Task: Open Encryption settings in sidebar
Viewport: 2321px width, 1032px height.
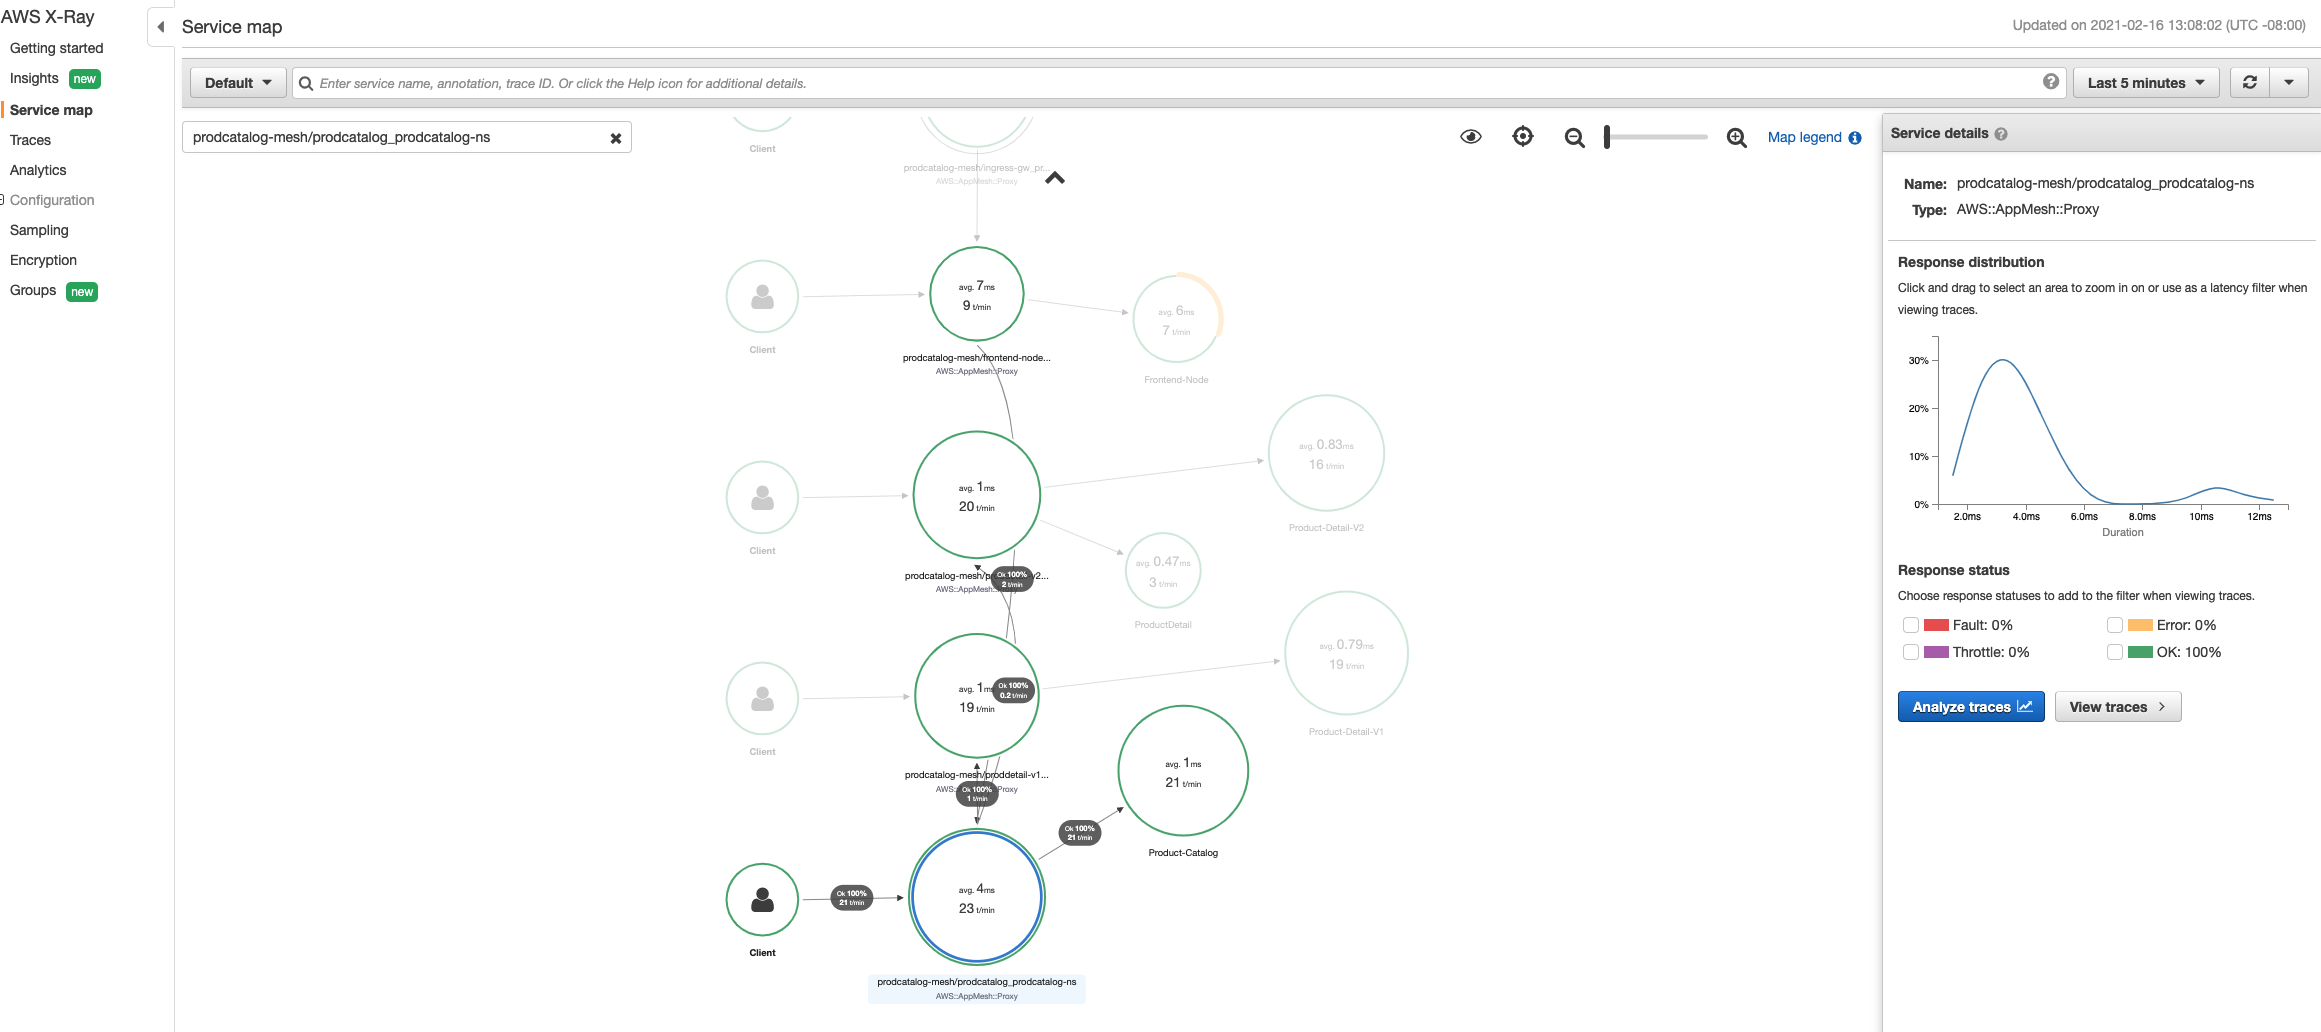Action: tap(43, 260)
